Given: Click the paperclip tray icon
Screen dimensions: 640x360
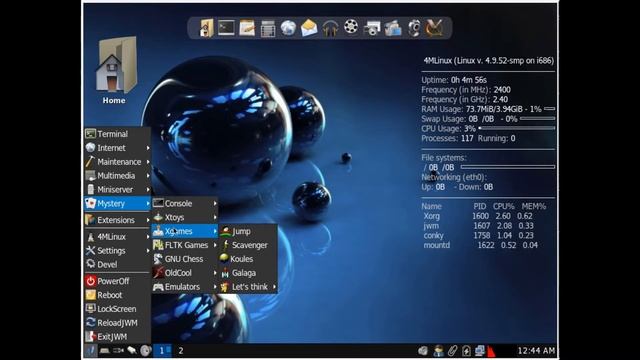Looking at the screenshot, I should 452,351.
